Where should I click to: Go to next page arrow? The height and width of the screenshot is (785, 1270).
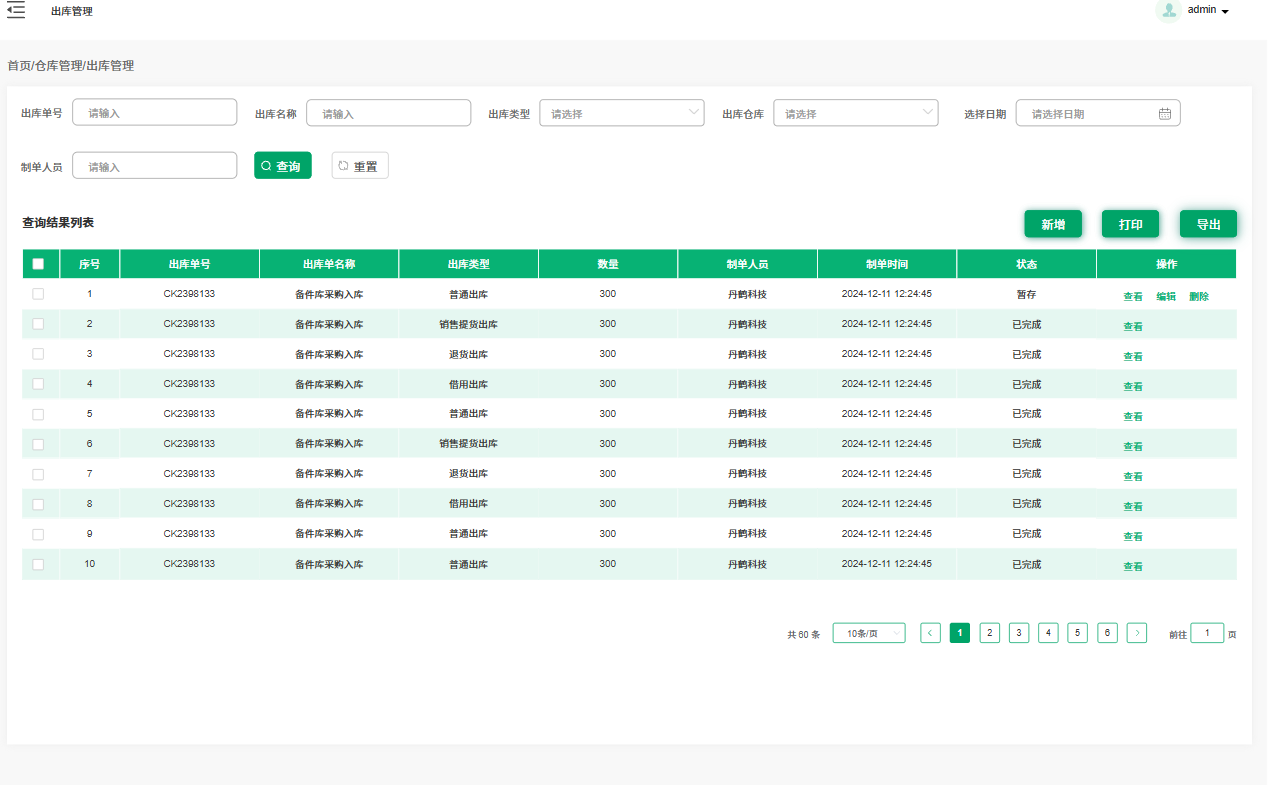tap(1136, 633)
